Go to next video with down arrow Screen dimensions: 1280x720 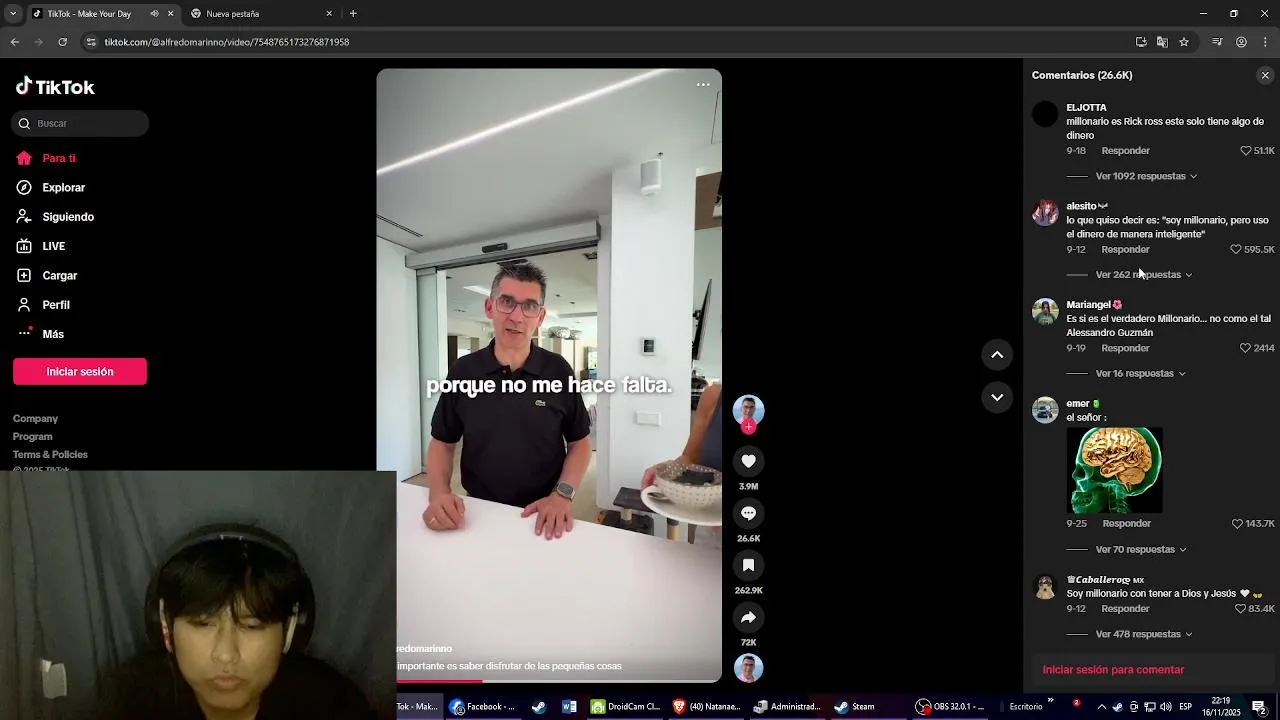pos(997,397)
